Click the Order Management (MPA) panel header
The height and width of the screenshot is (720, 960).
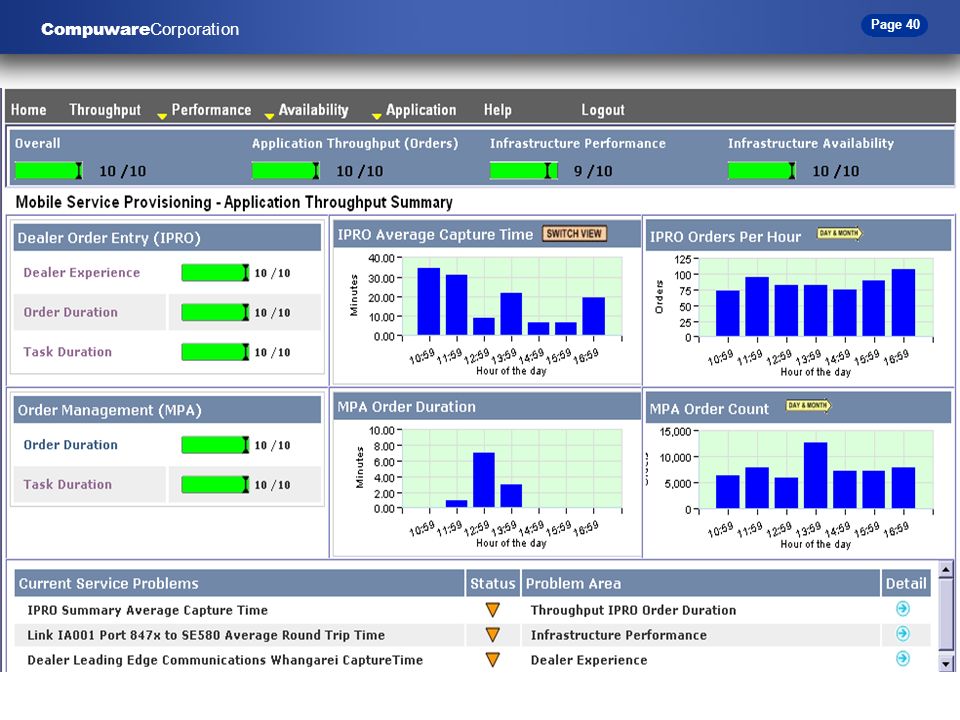tap(167, 410)
